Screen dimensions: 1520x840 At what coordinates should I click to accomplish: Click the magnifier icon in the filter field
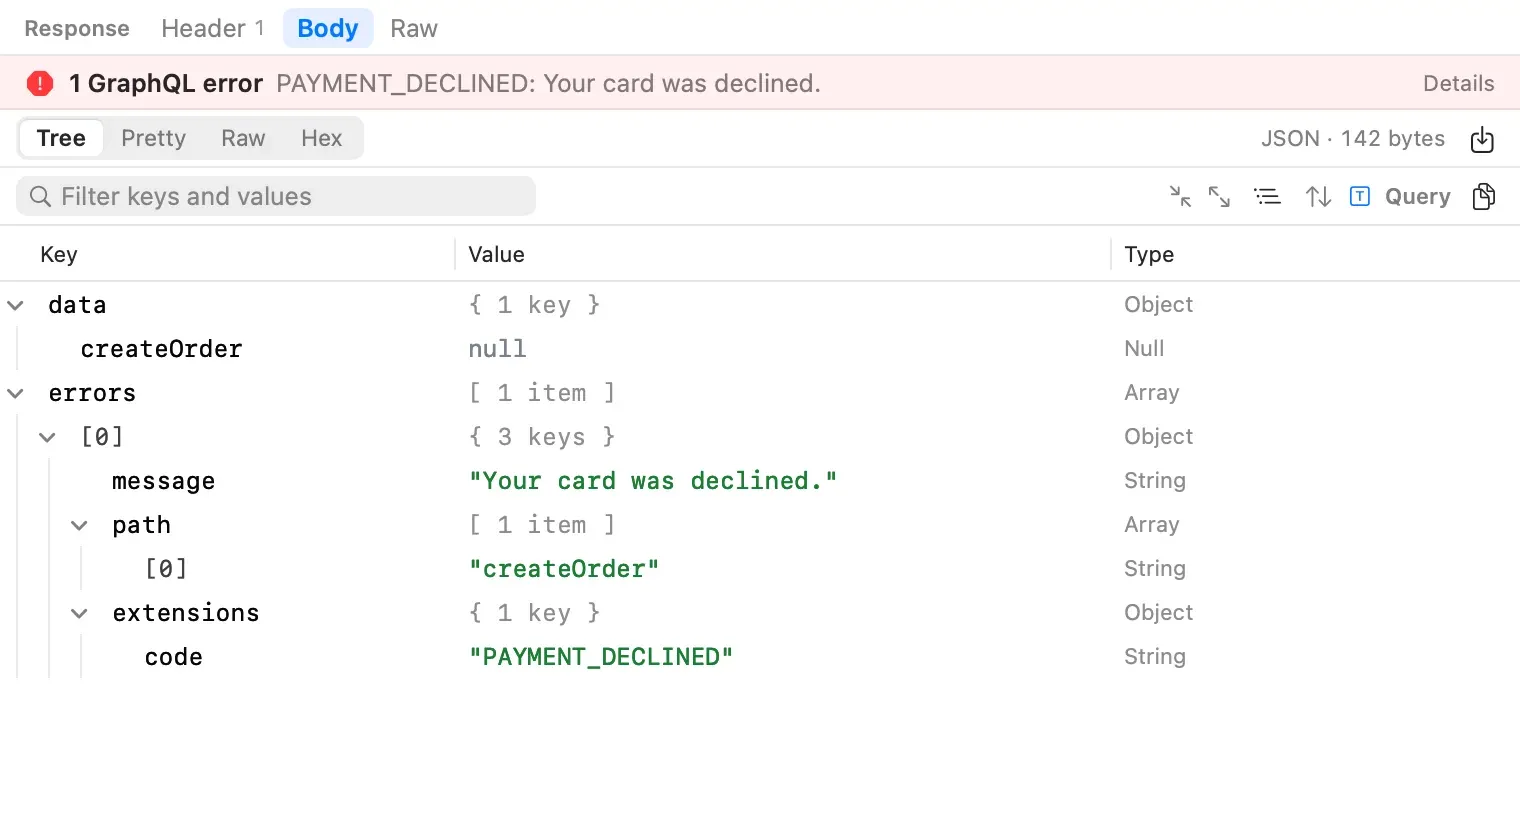(x=40, y=196)
